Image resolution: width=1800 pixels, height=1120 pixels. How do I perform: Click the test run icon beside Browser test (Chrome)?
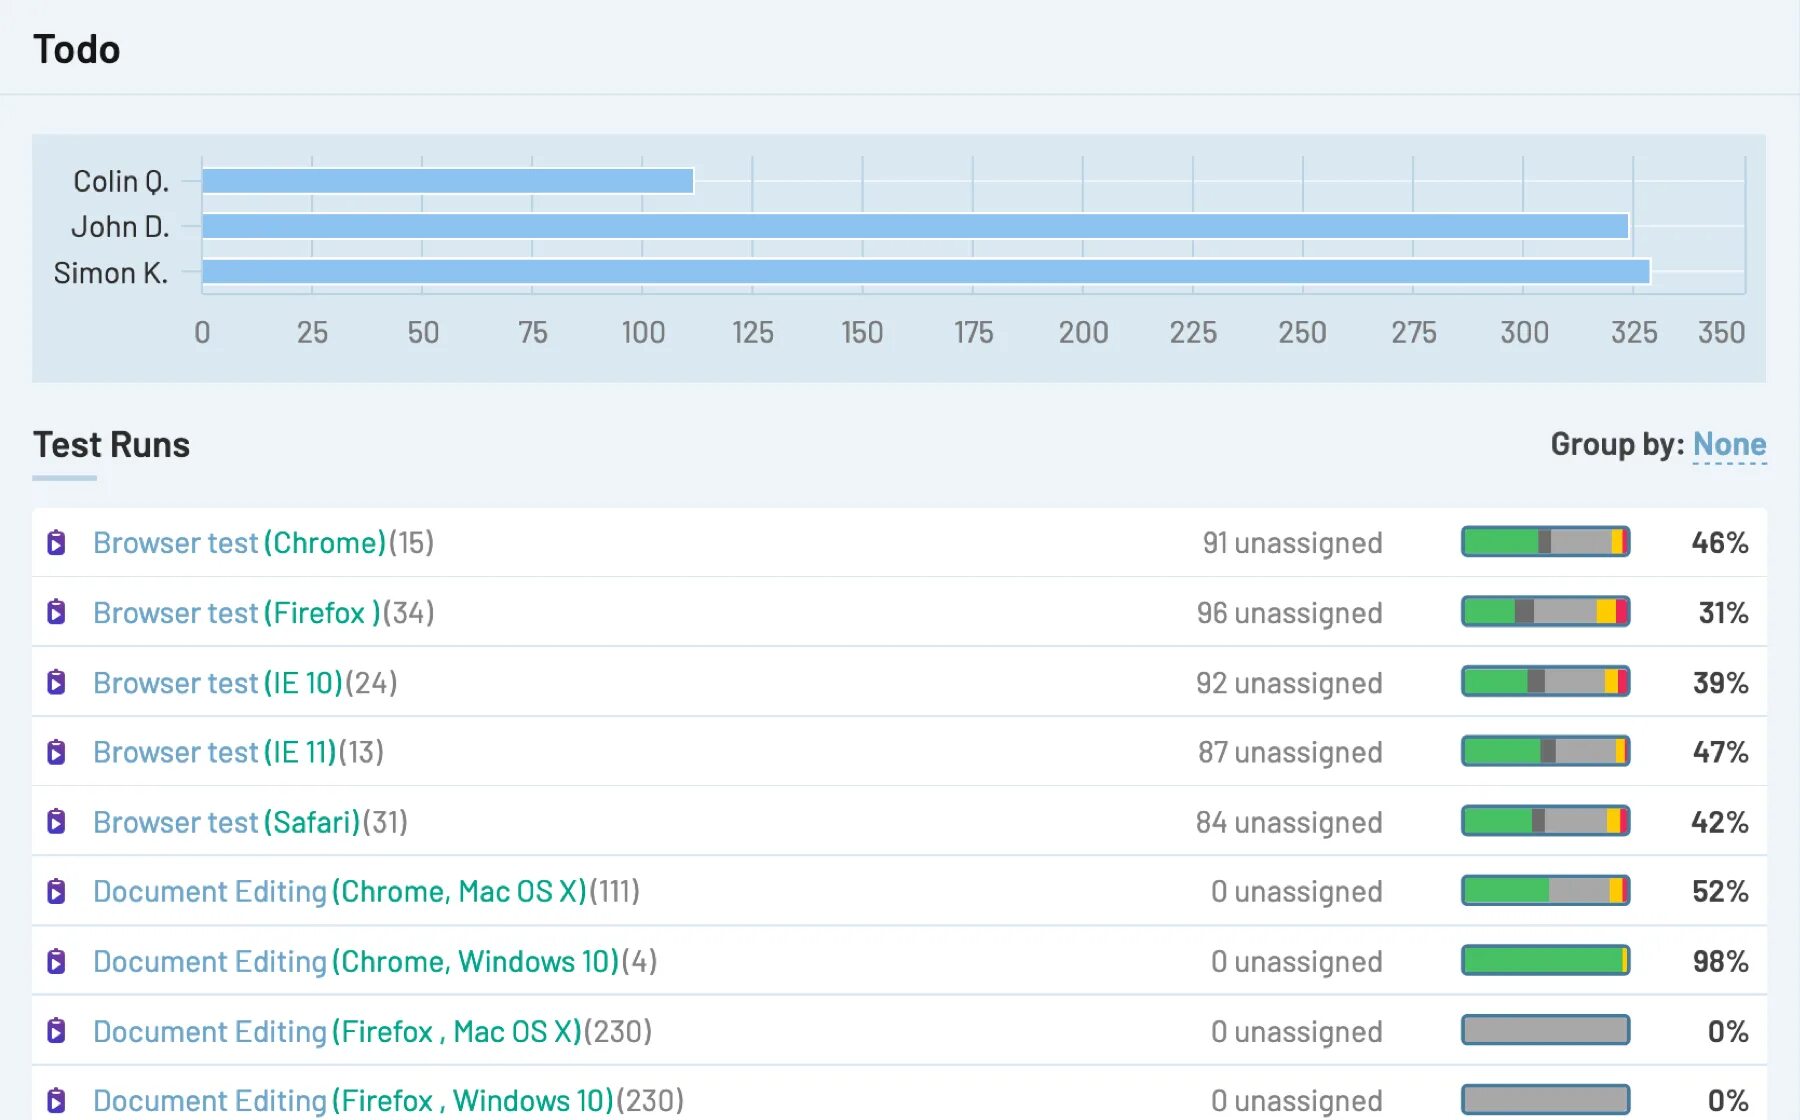pyautogui.click(x=57, y=543)
